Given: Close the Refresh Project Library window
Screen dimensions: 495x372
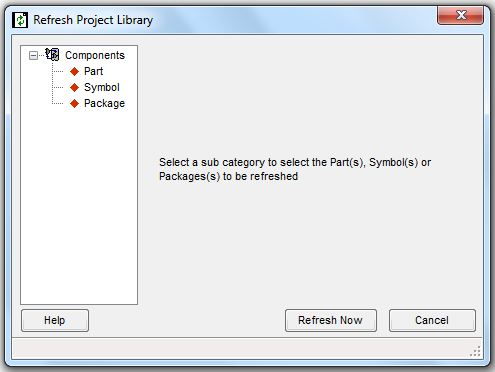Looking at the screenshot, I should coord(460,15).
